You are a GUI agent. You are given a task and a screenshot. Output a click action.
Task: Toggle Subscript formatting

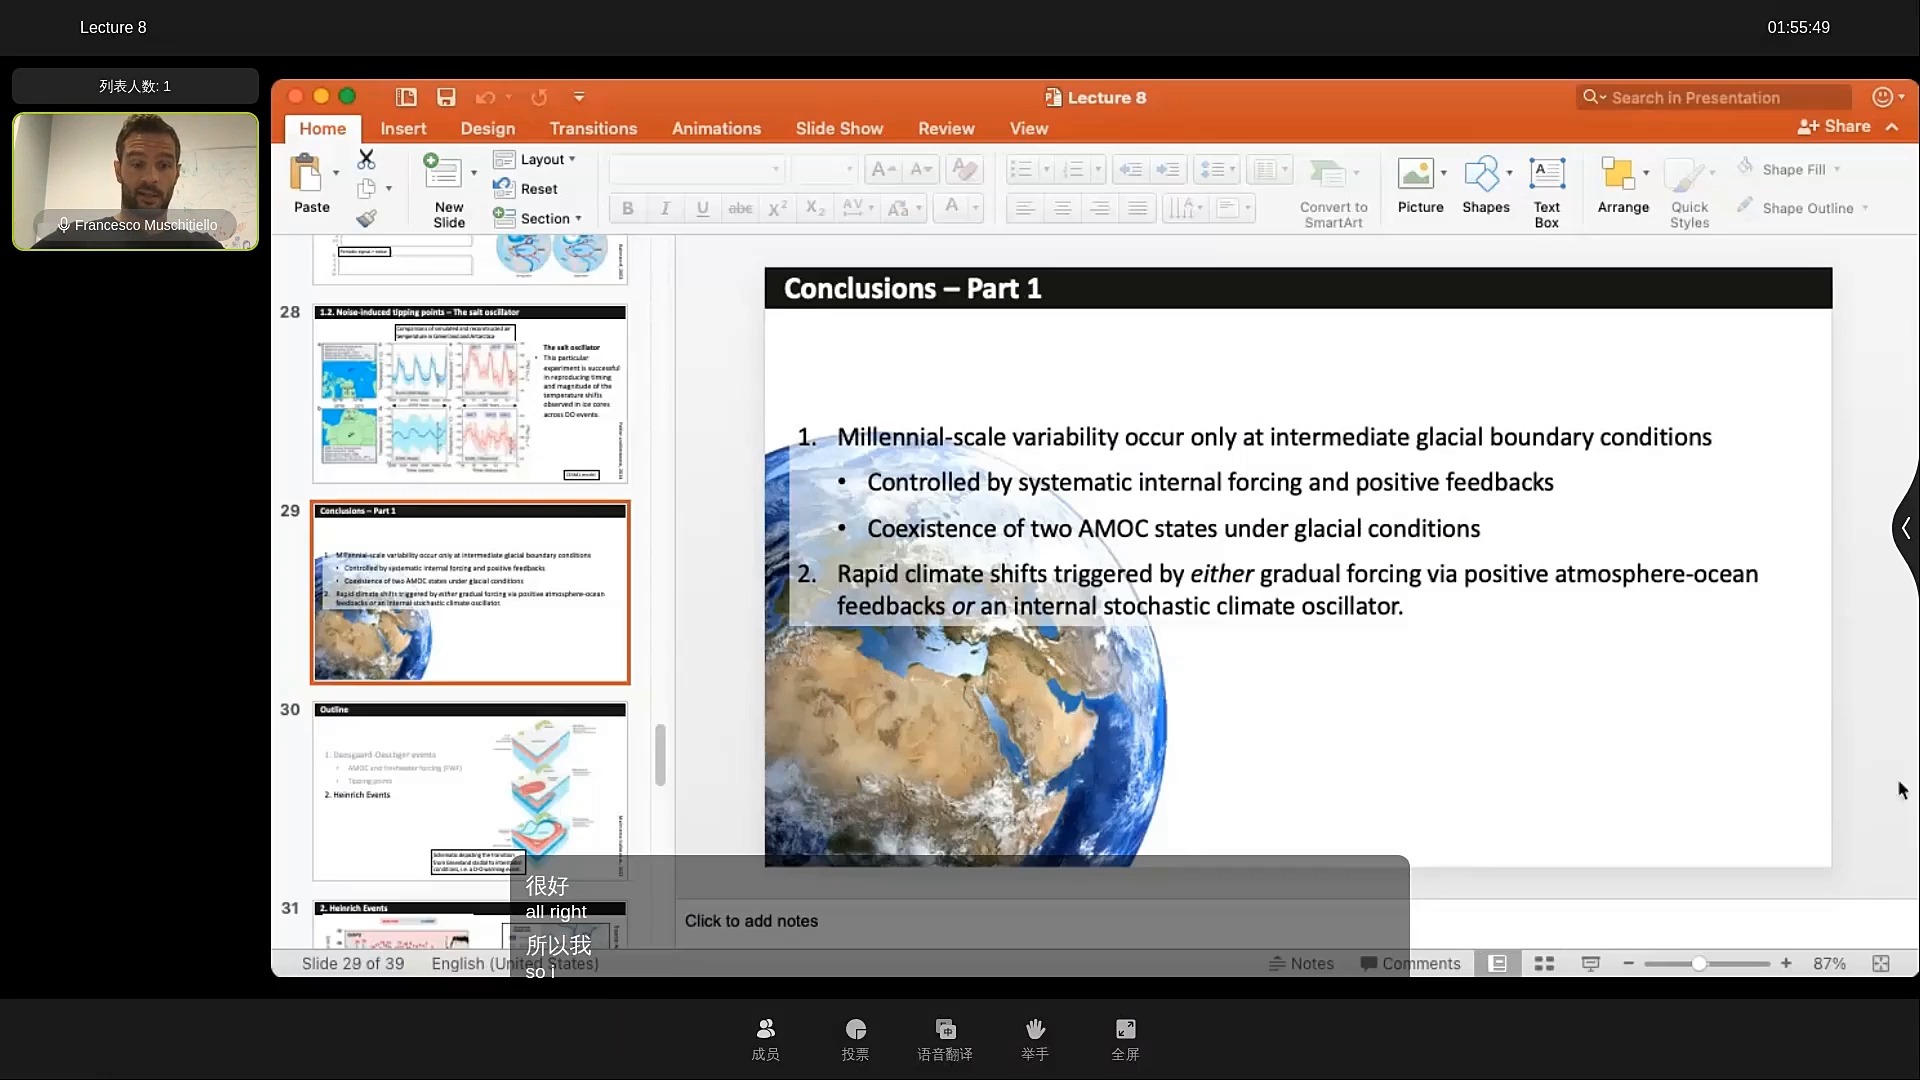(815, 208)
